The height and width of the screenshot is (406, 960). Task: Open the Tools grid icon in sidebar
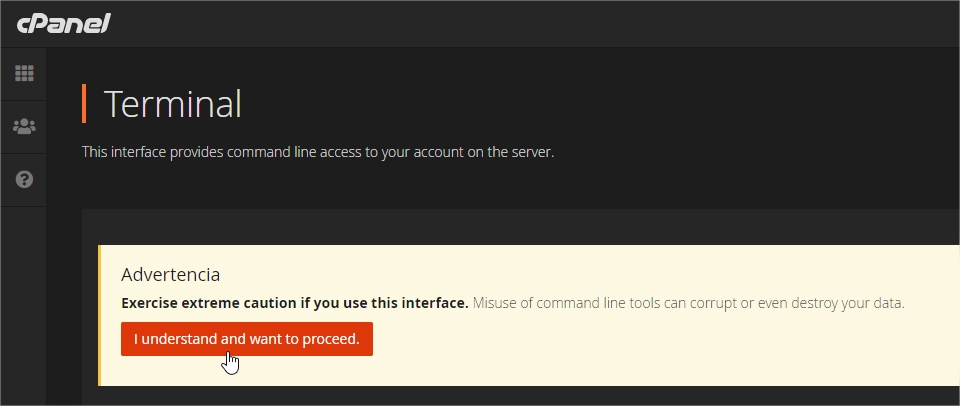coord(24,73)
